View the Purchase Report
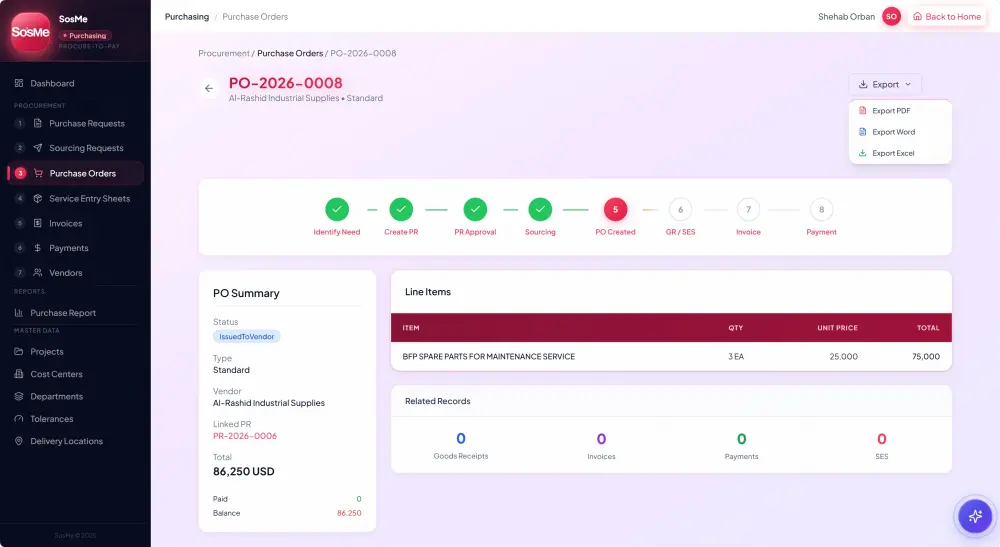Image resolution: width=1000 pixels, height=547 pixels. [x=55, y=313]
